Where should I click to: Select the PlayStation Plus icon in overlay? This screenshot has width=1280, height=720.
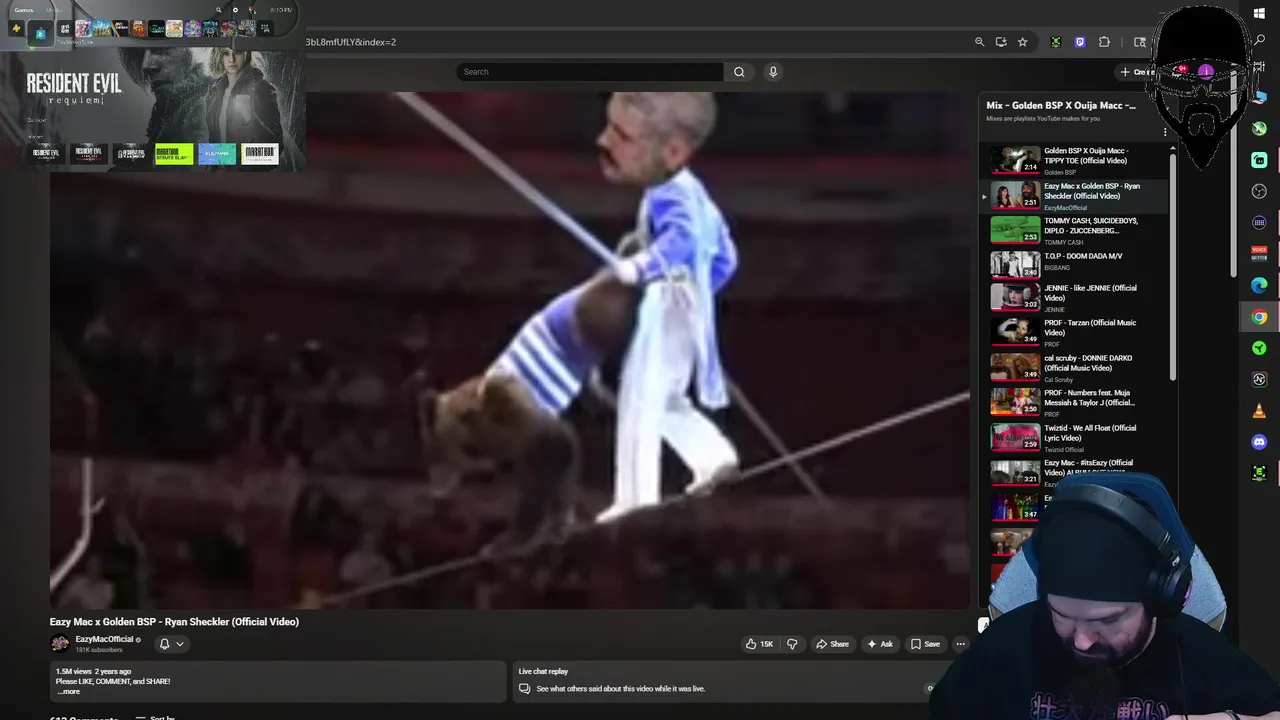click(x=16, y=29)
